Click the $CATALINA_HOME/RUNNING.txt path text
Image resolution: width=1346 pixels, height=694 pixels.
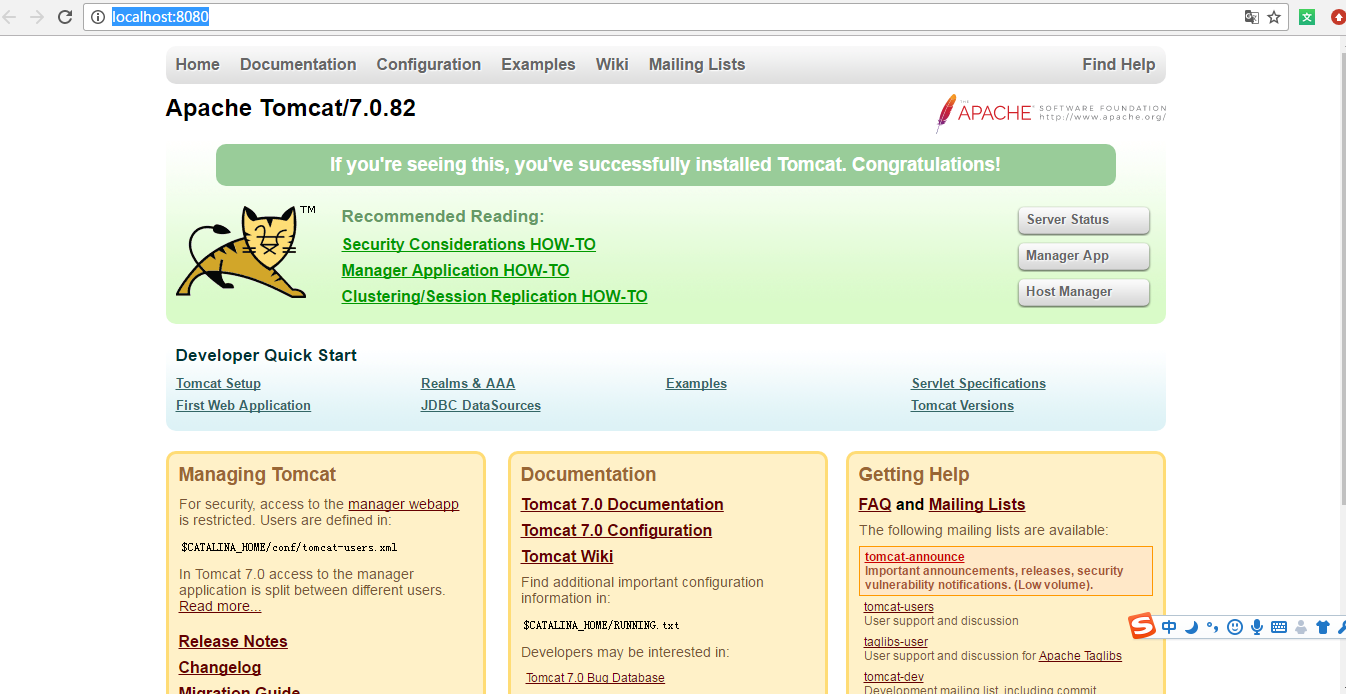click(601, 625)
